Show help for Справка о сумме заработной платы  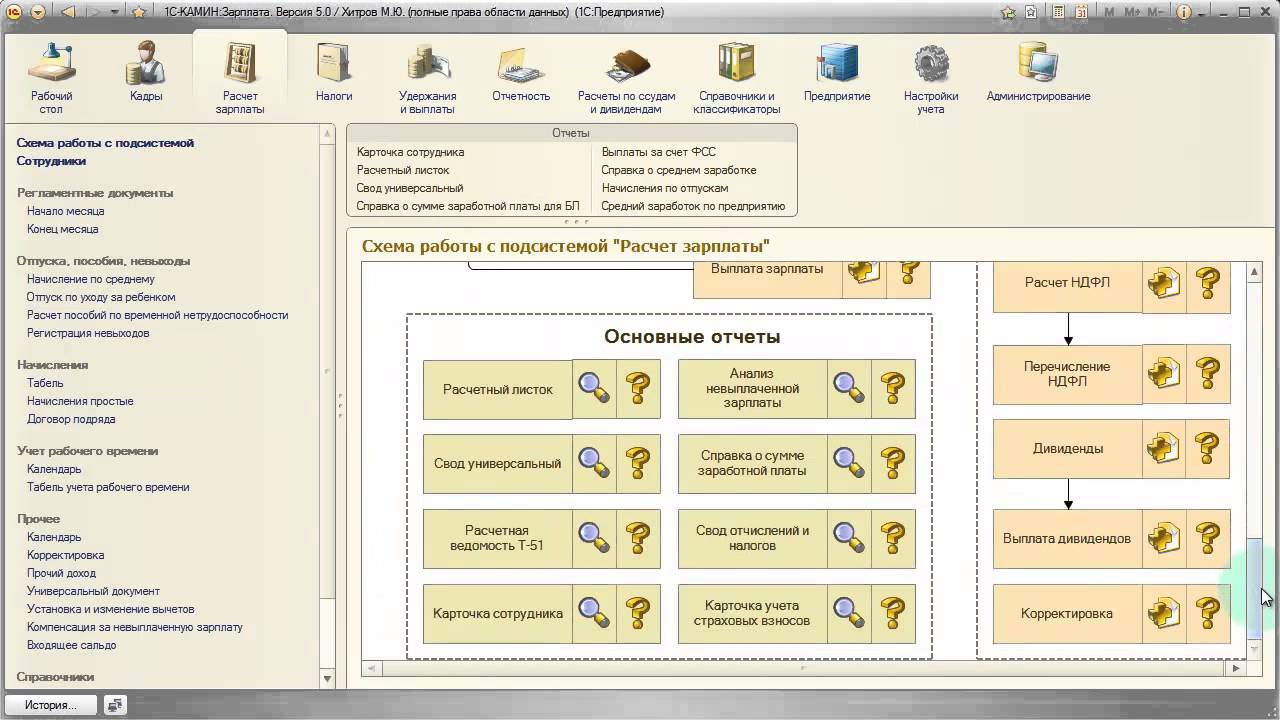[x=893, y=464]
